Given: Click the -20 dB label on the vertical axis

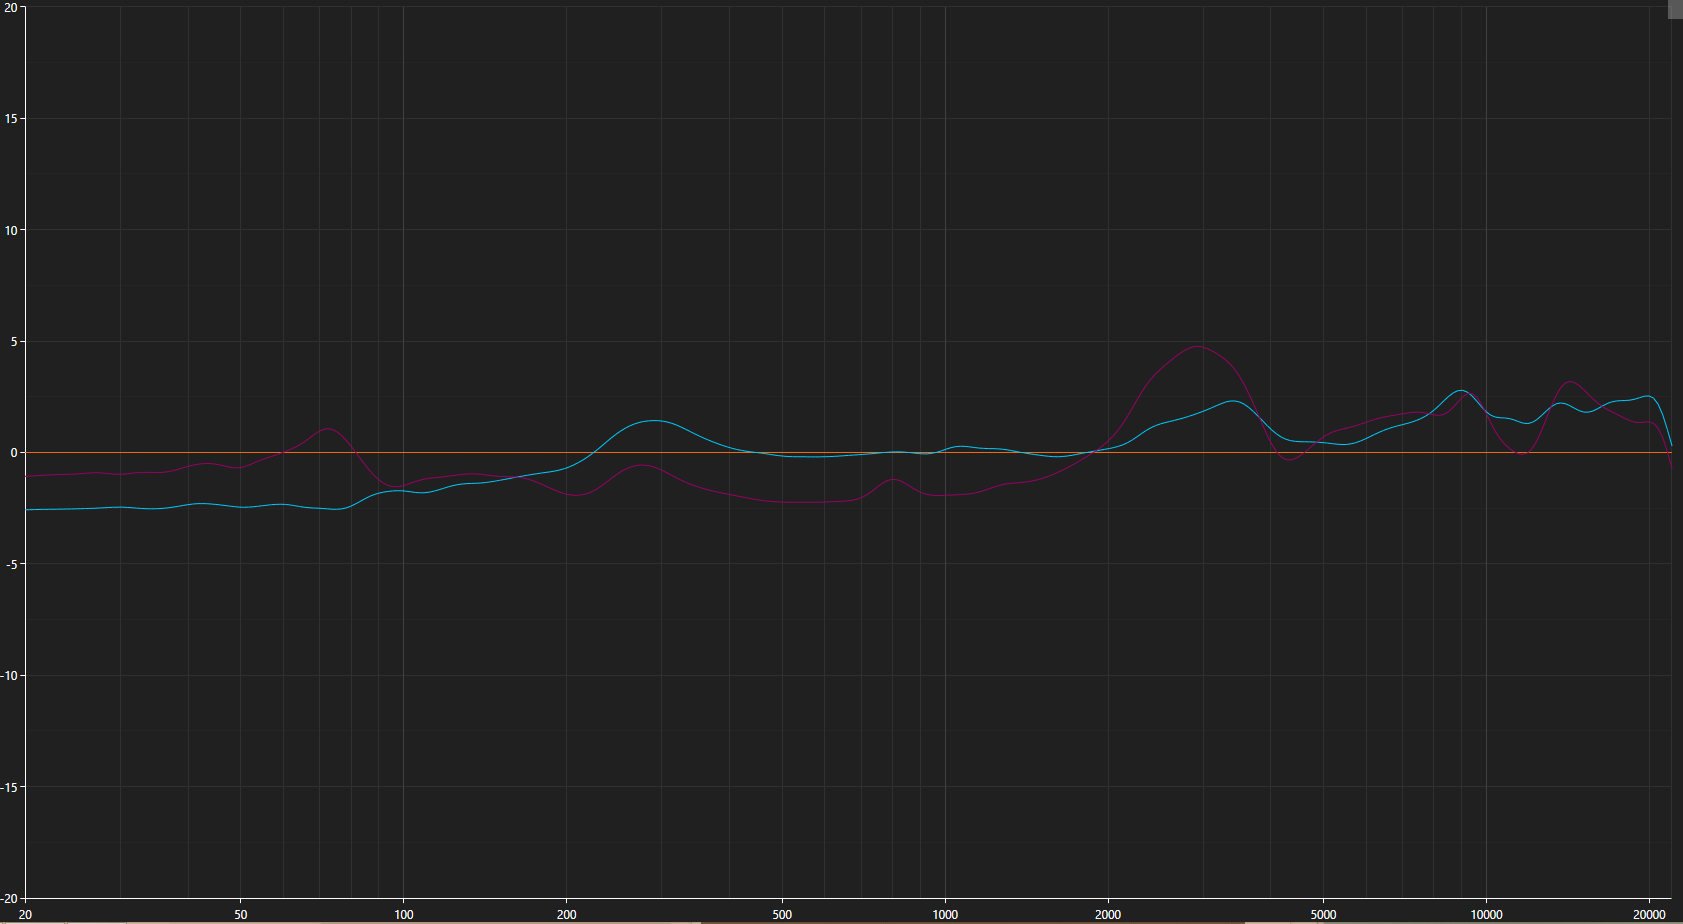Looking at the screenshot, I should coord(11,898).
